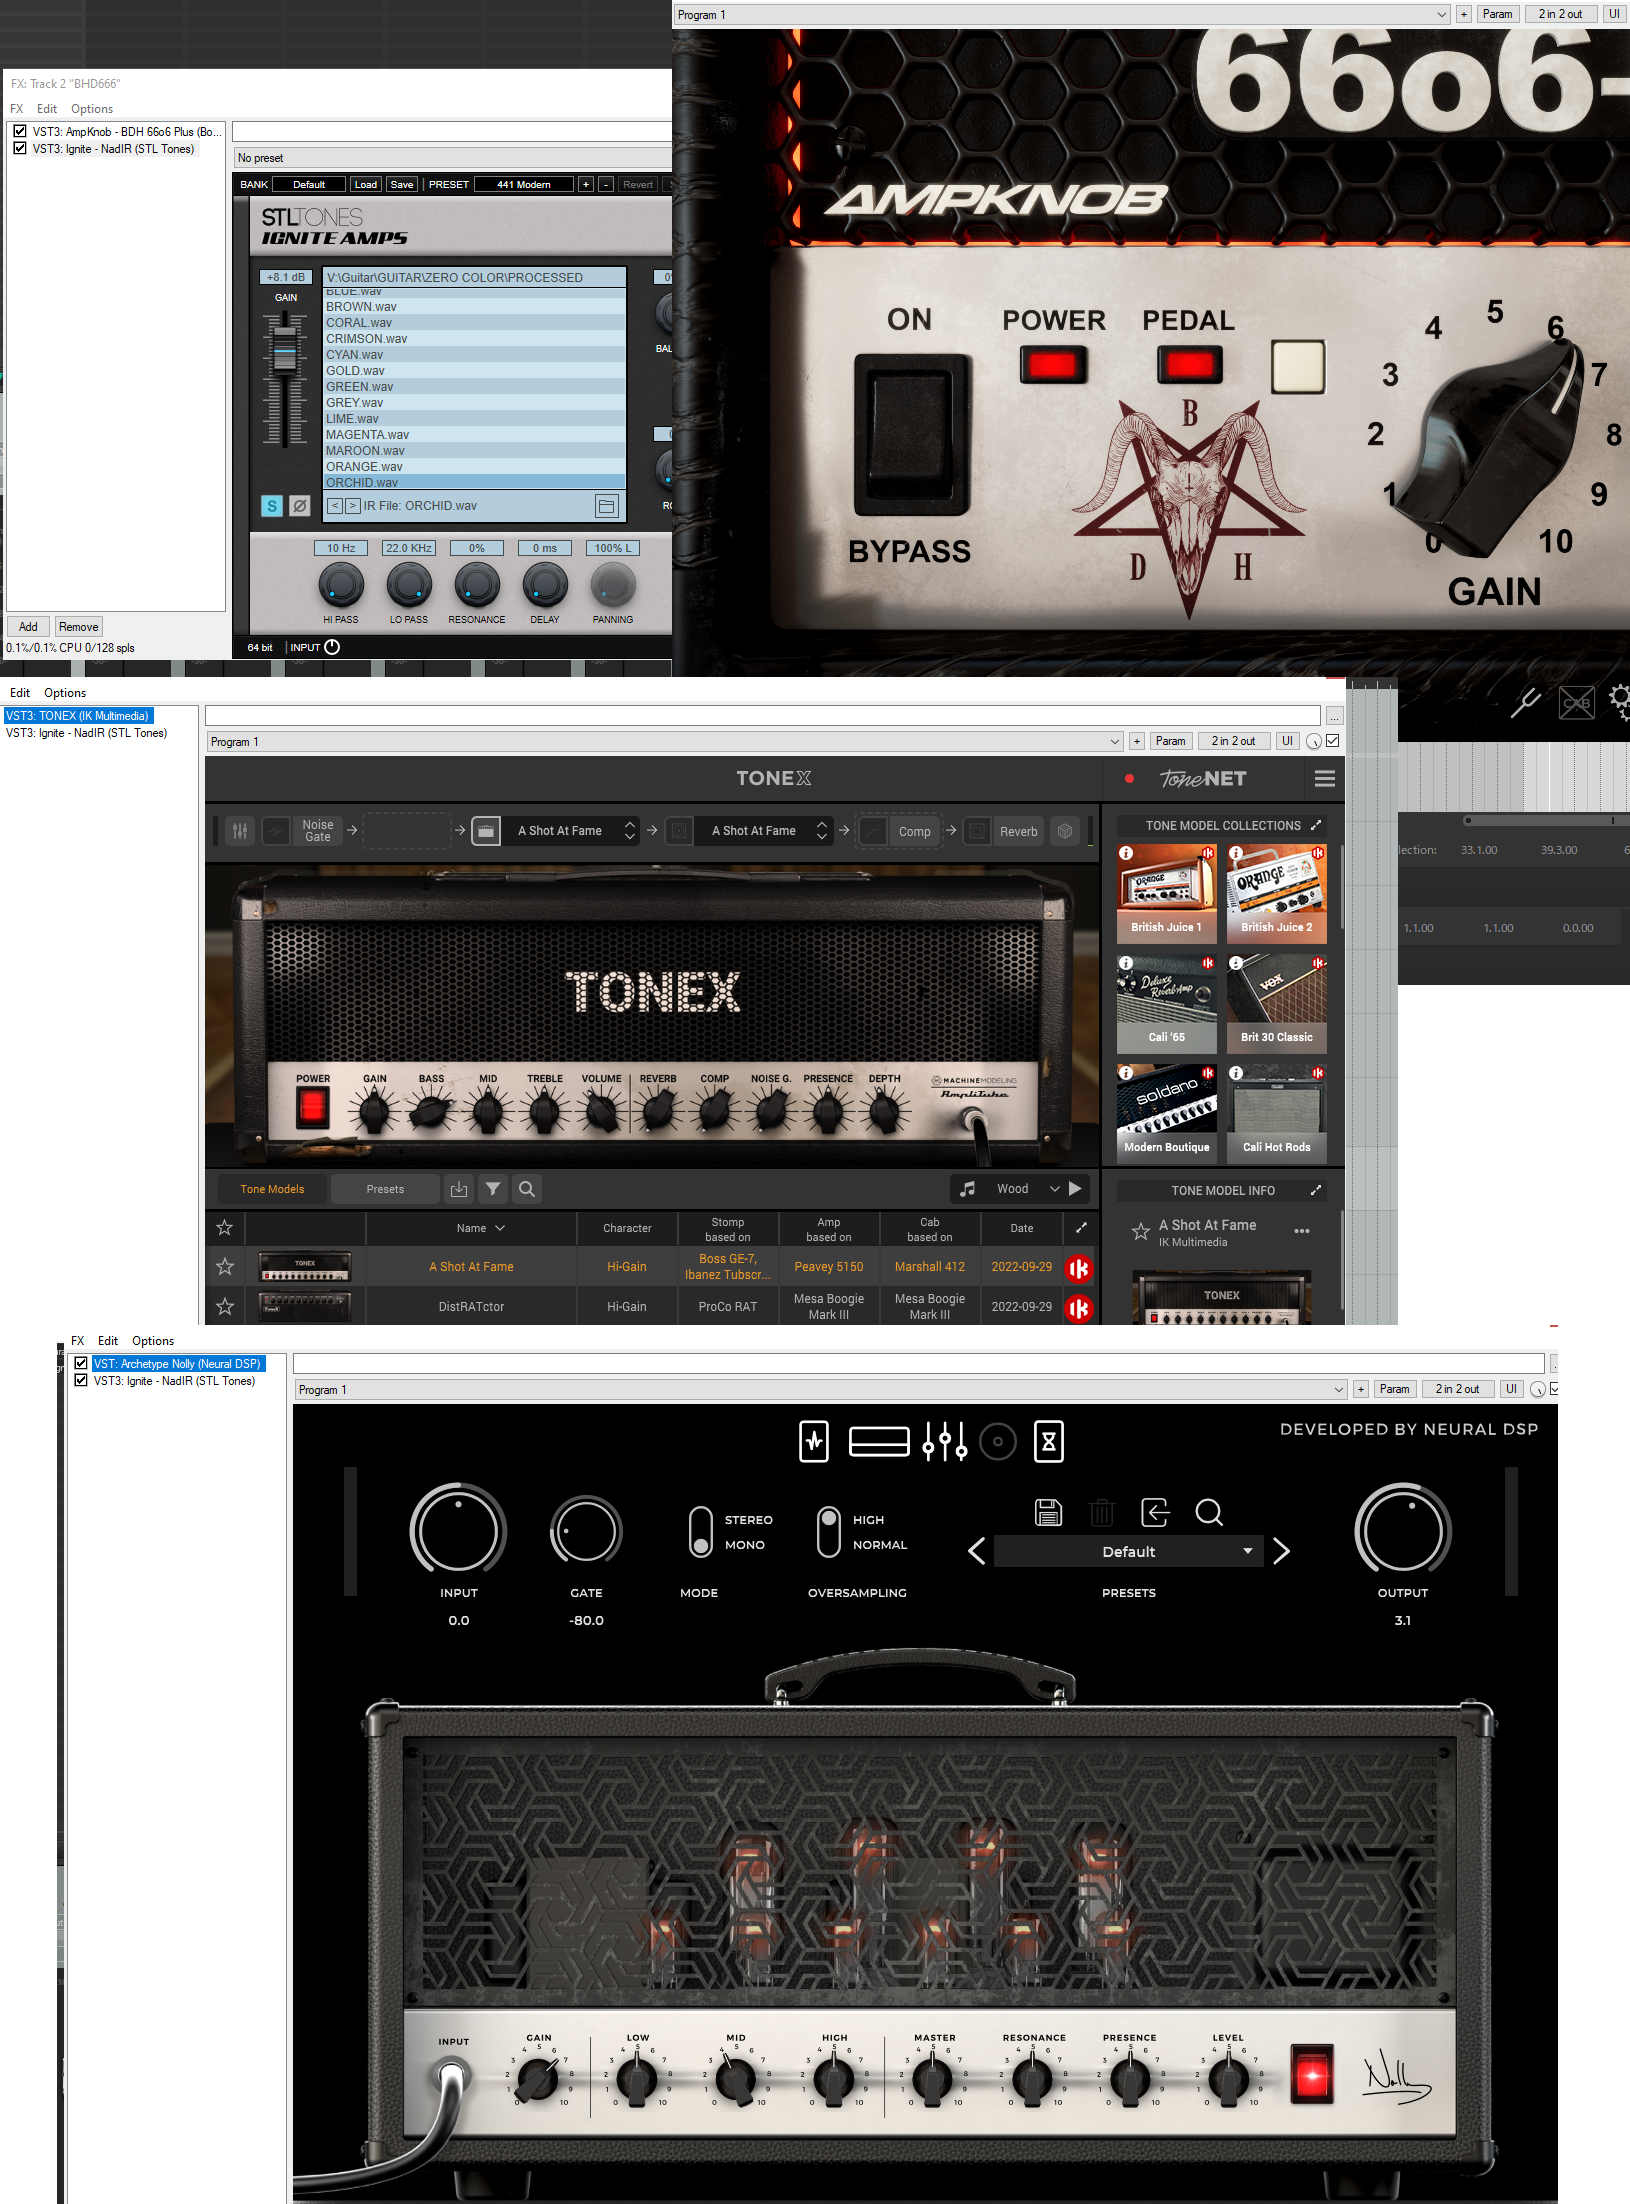Uncheck VST: Archetype Nolly plugin checkbox
The height and width of the screenshot is (2204, 1630).
[81, 1363]
